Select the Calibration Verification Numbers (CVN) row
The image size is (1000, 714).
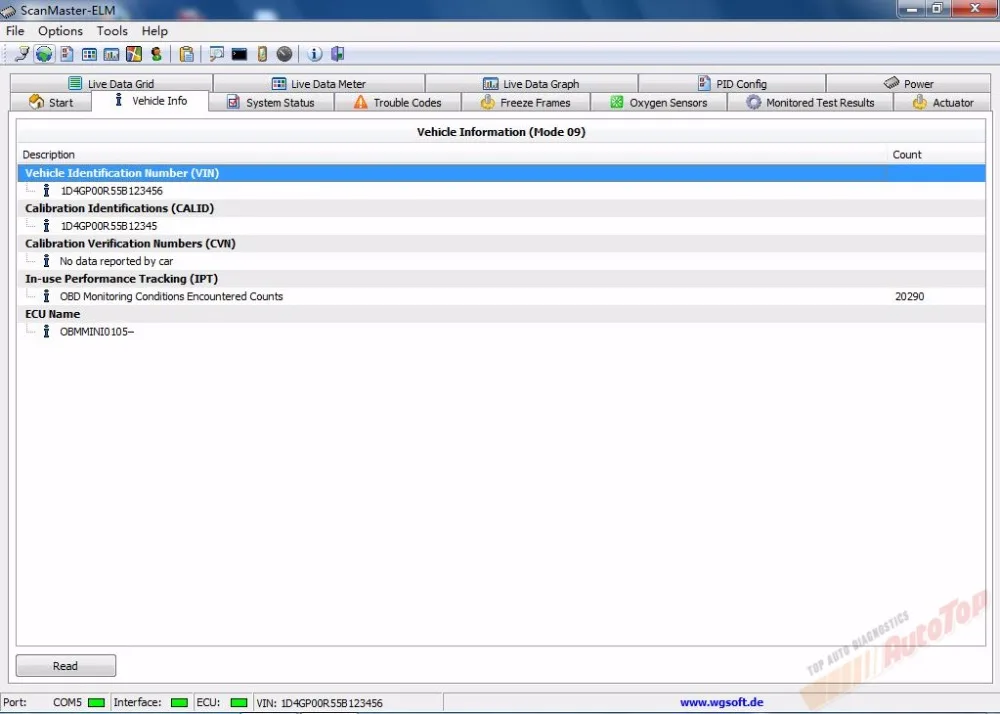coord(501,244)
